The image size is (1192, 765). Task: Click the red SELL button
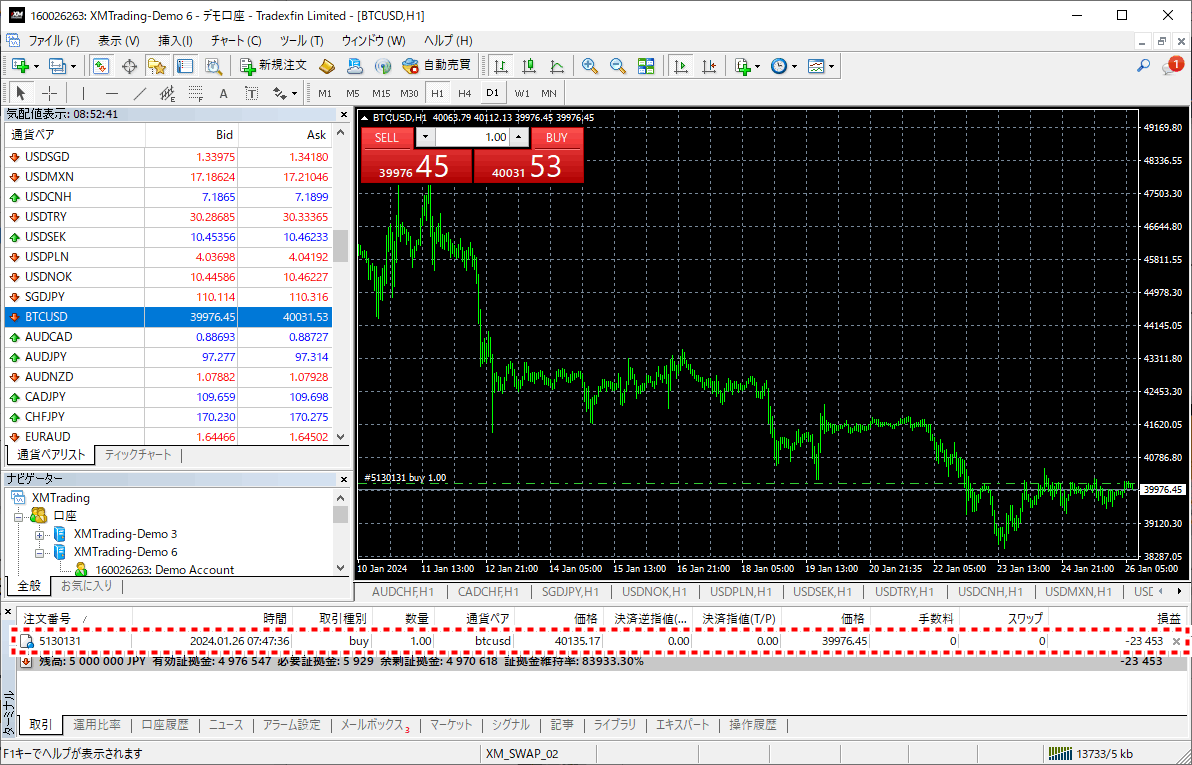[x=387, y=138]
